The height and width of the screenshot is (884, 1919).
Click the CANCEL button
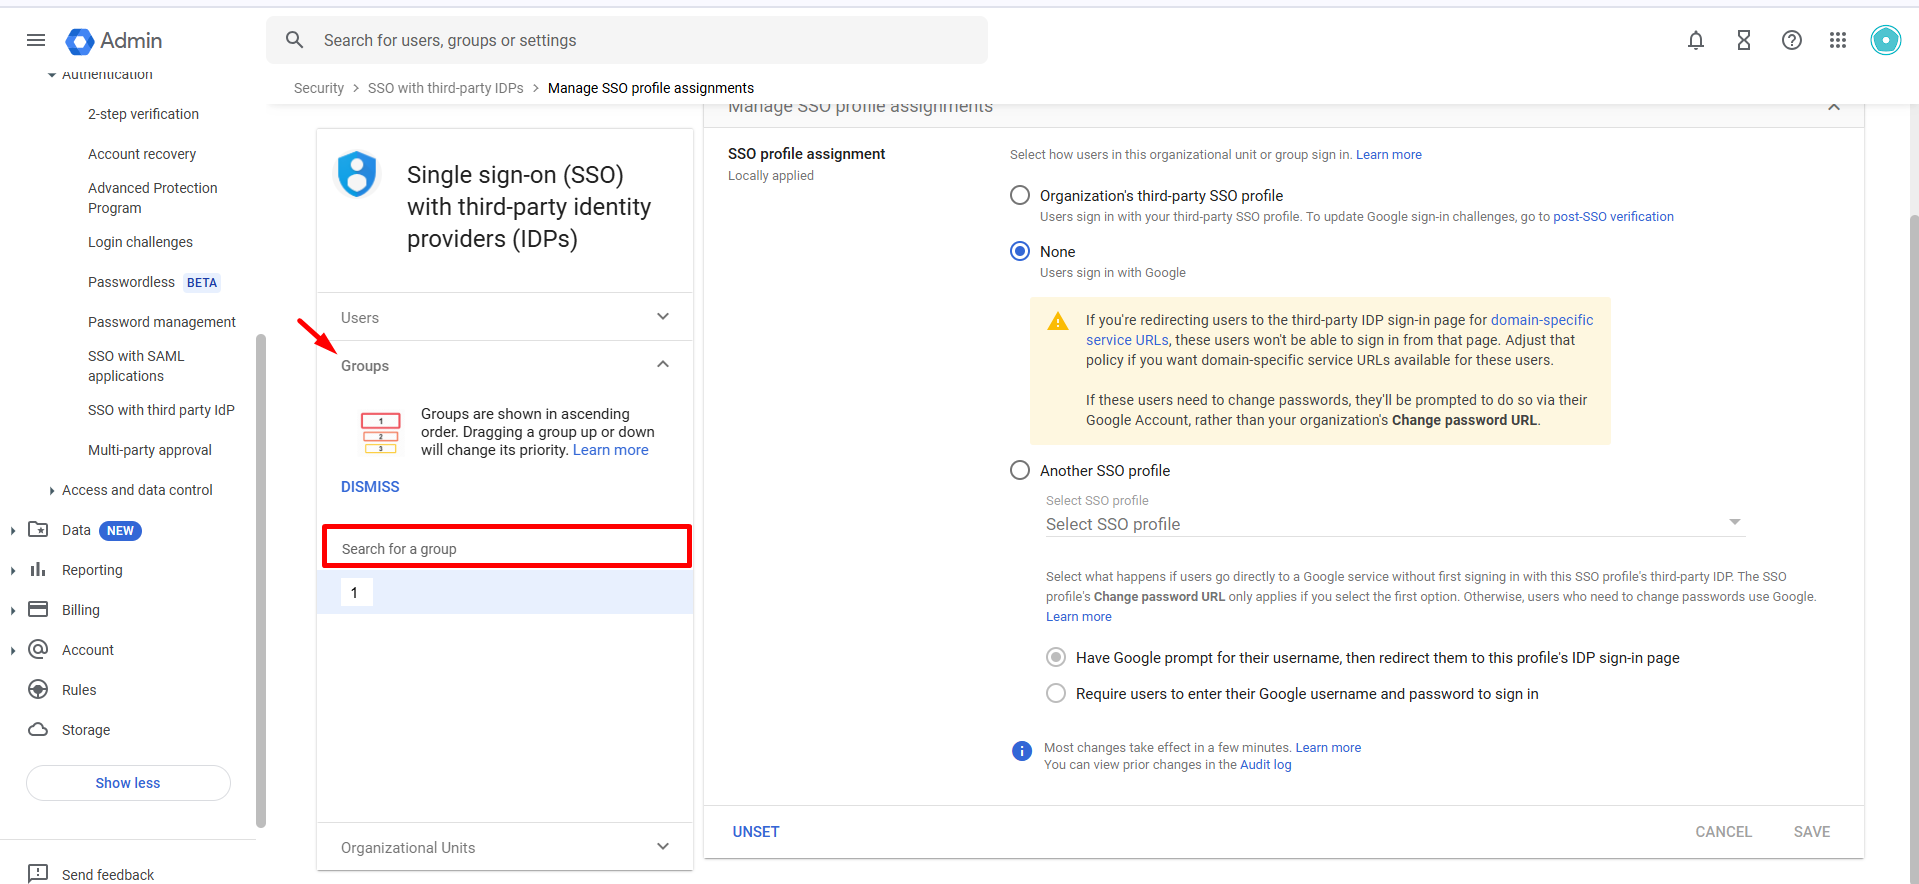coord(1723,831)
